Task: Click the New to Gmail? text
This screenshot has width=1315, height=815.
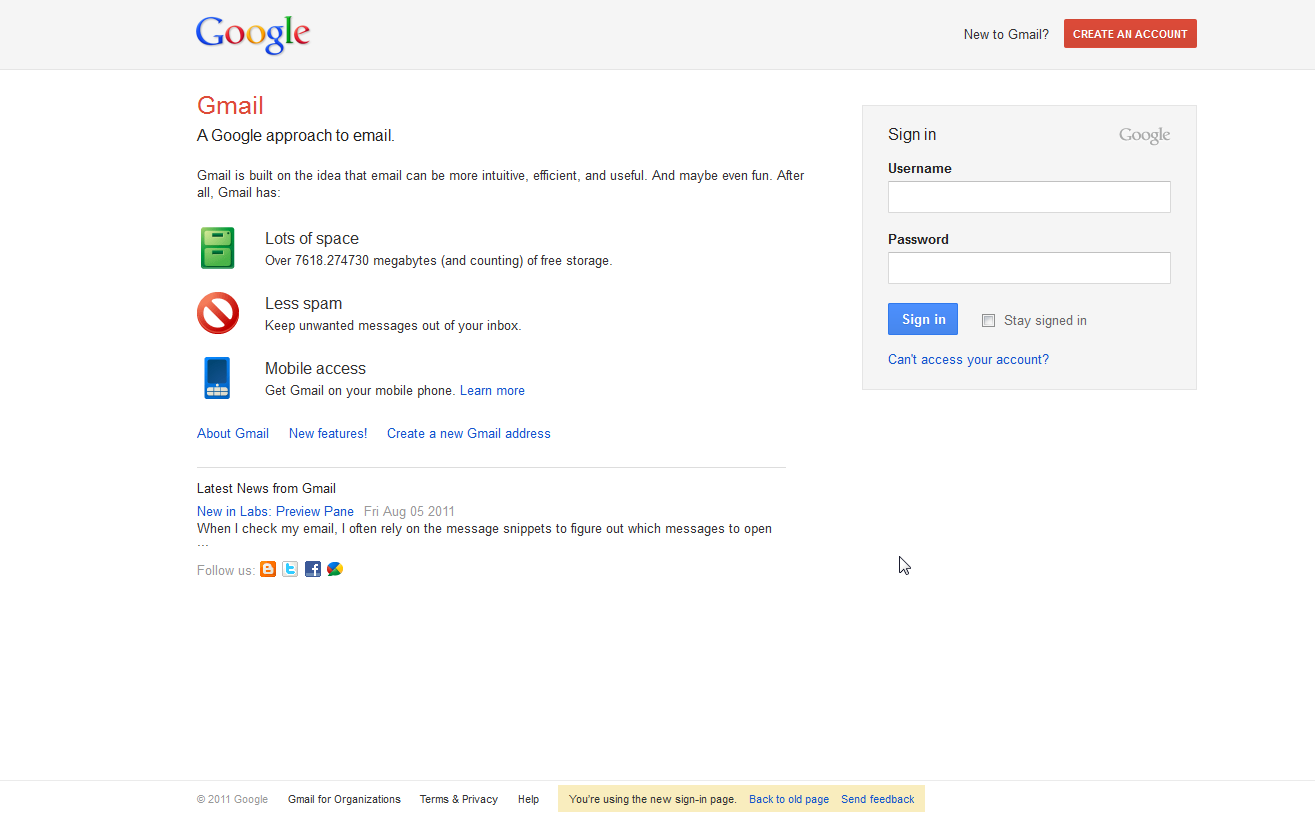Action: [x=1006, y=34]
